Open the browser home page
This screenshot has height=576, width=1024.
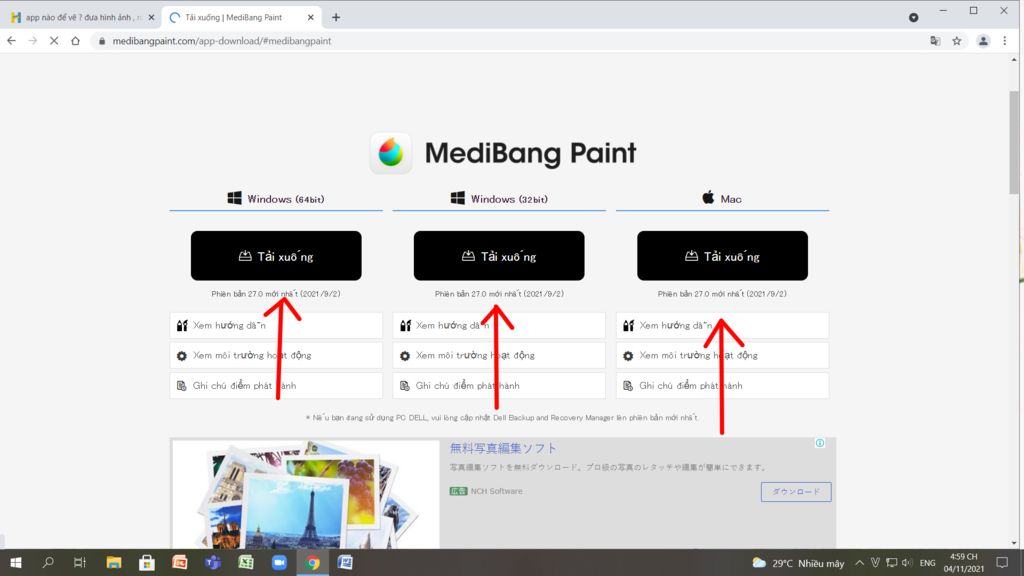[75, 40]
